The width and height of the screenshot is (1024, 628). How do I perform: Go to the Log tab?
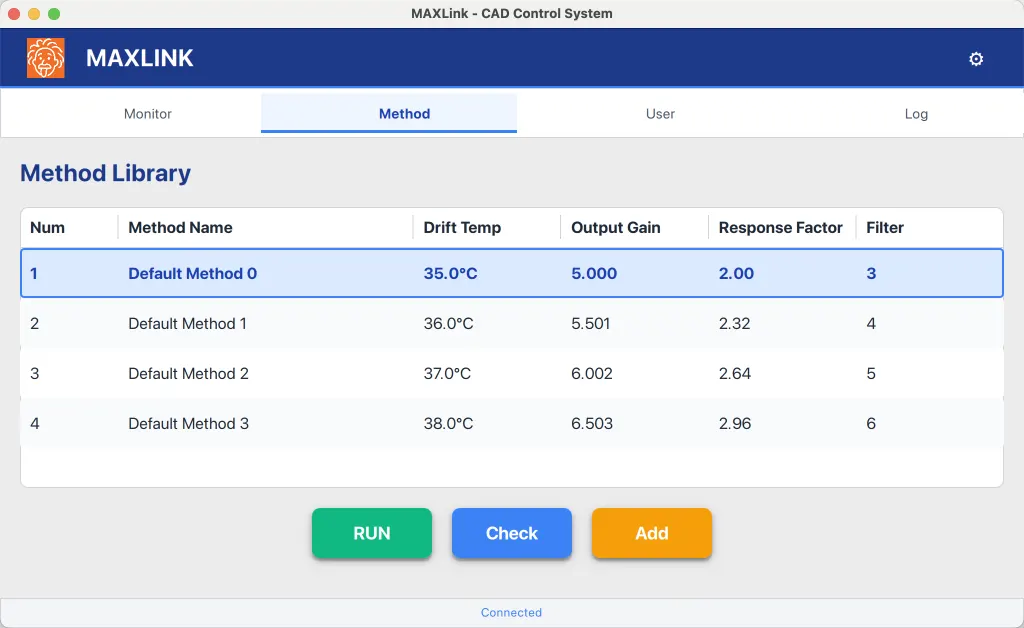pyautogui.click(x=916, y=114)
